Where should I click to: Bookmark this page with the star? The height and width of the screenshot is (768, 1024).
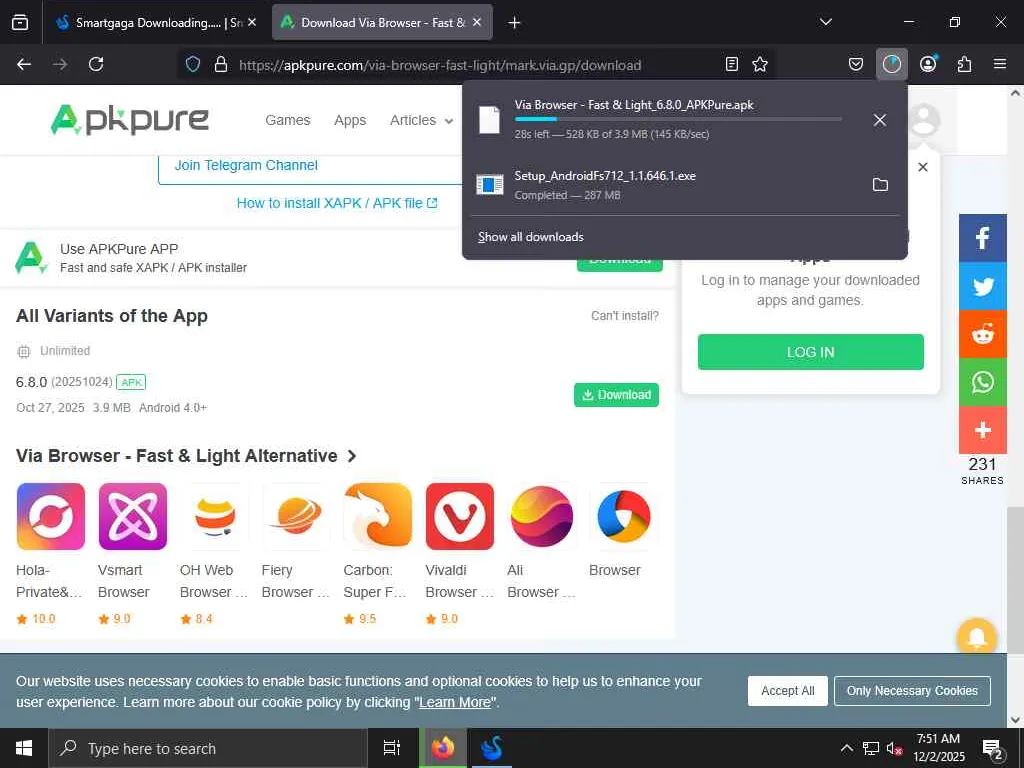pyautogui.click(x=760, y=64)
